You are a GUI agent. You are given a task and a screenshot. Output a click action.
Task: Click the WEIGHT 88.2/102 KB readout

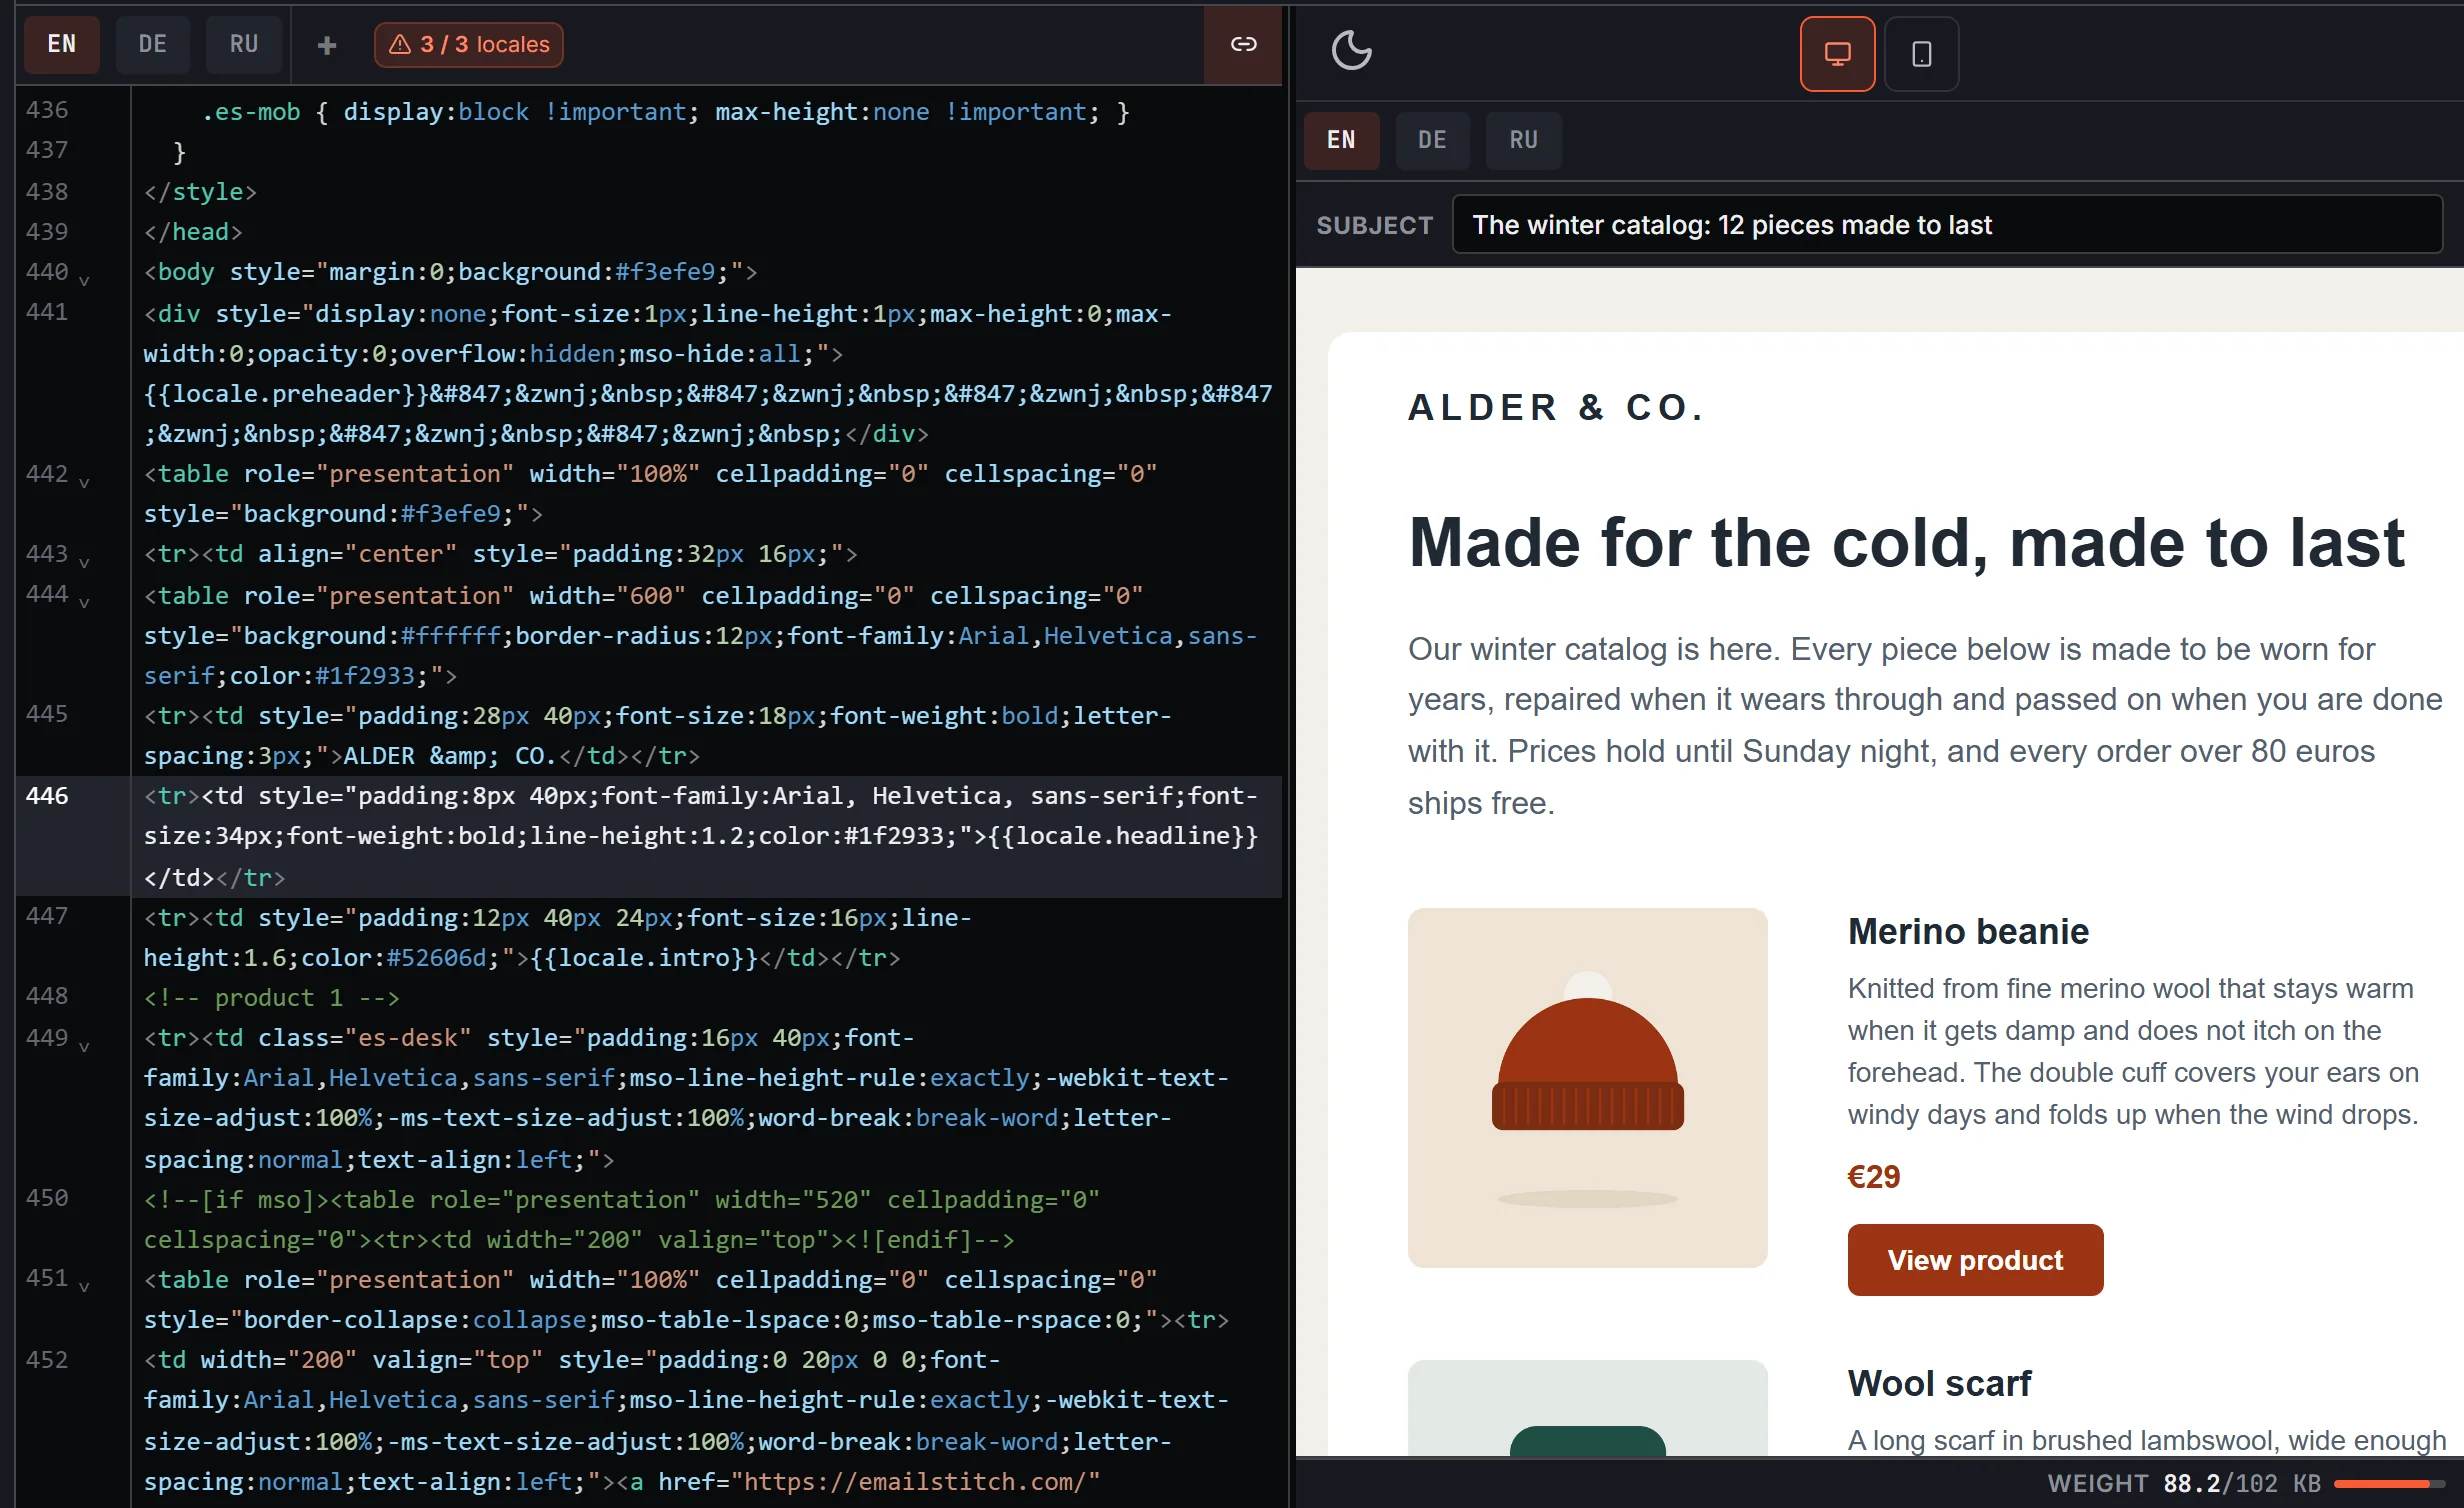pos(2184,1483)
